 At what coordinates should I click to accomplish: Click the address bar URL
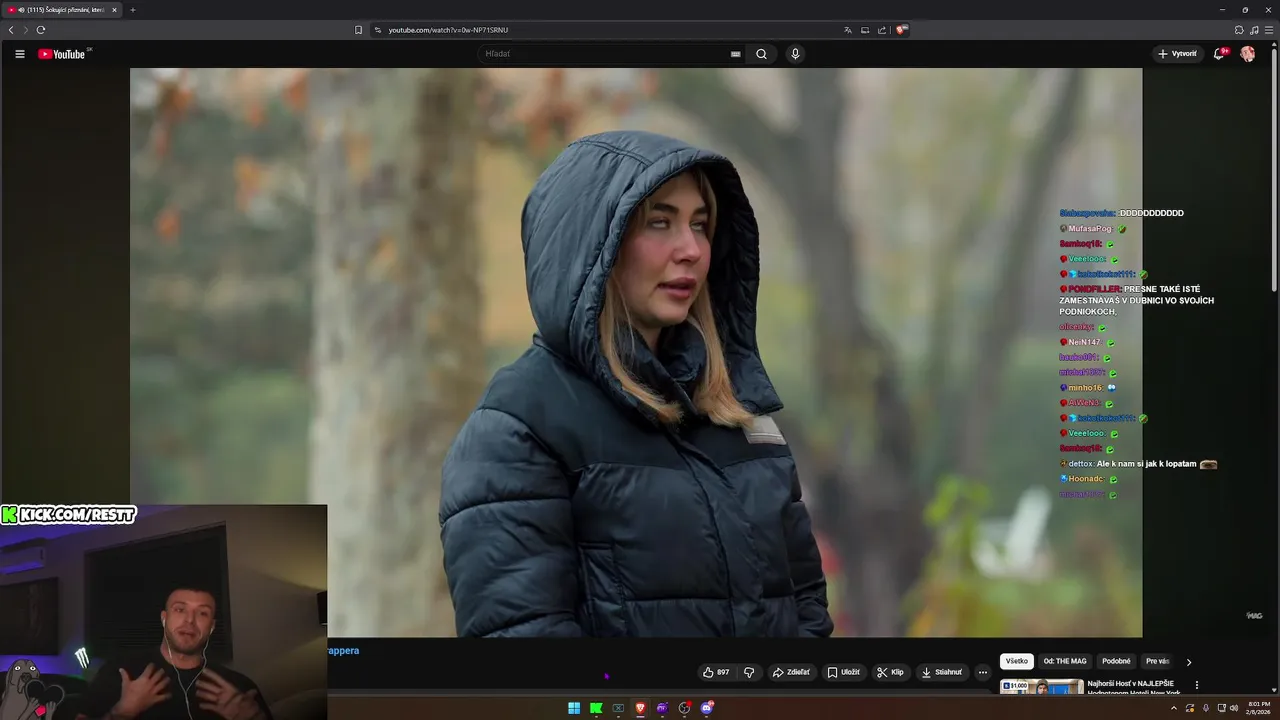[448, 30]
